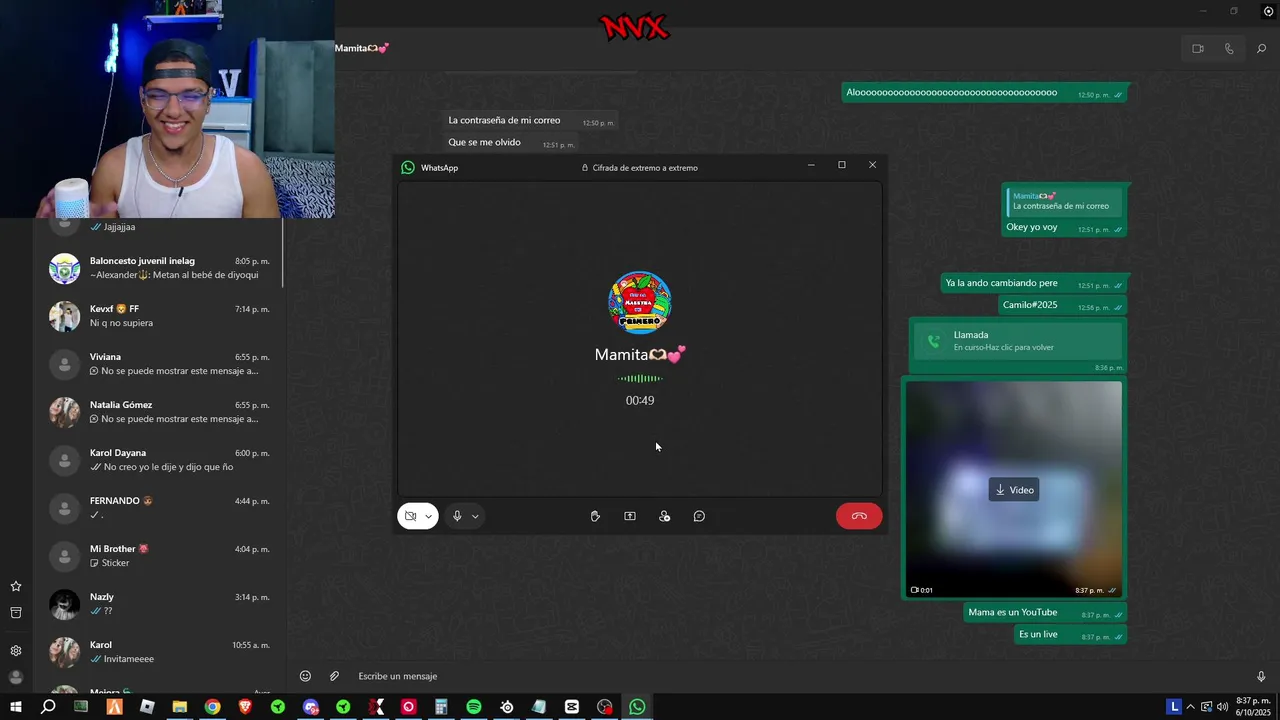
Task: Open camera options dropdown arrow
Action: click(x=429, y=517)
